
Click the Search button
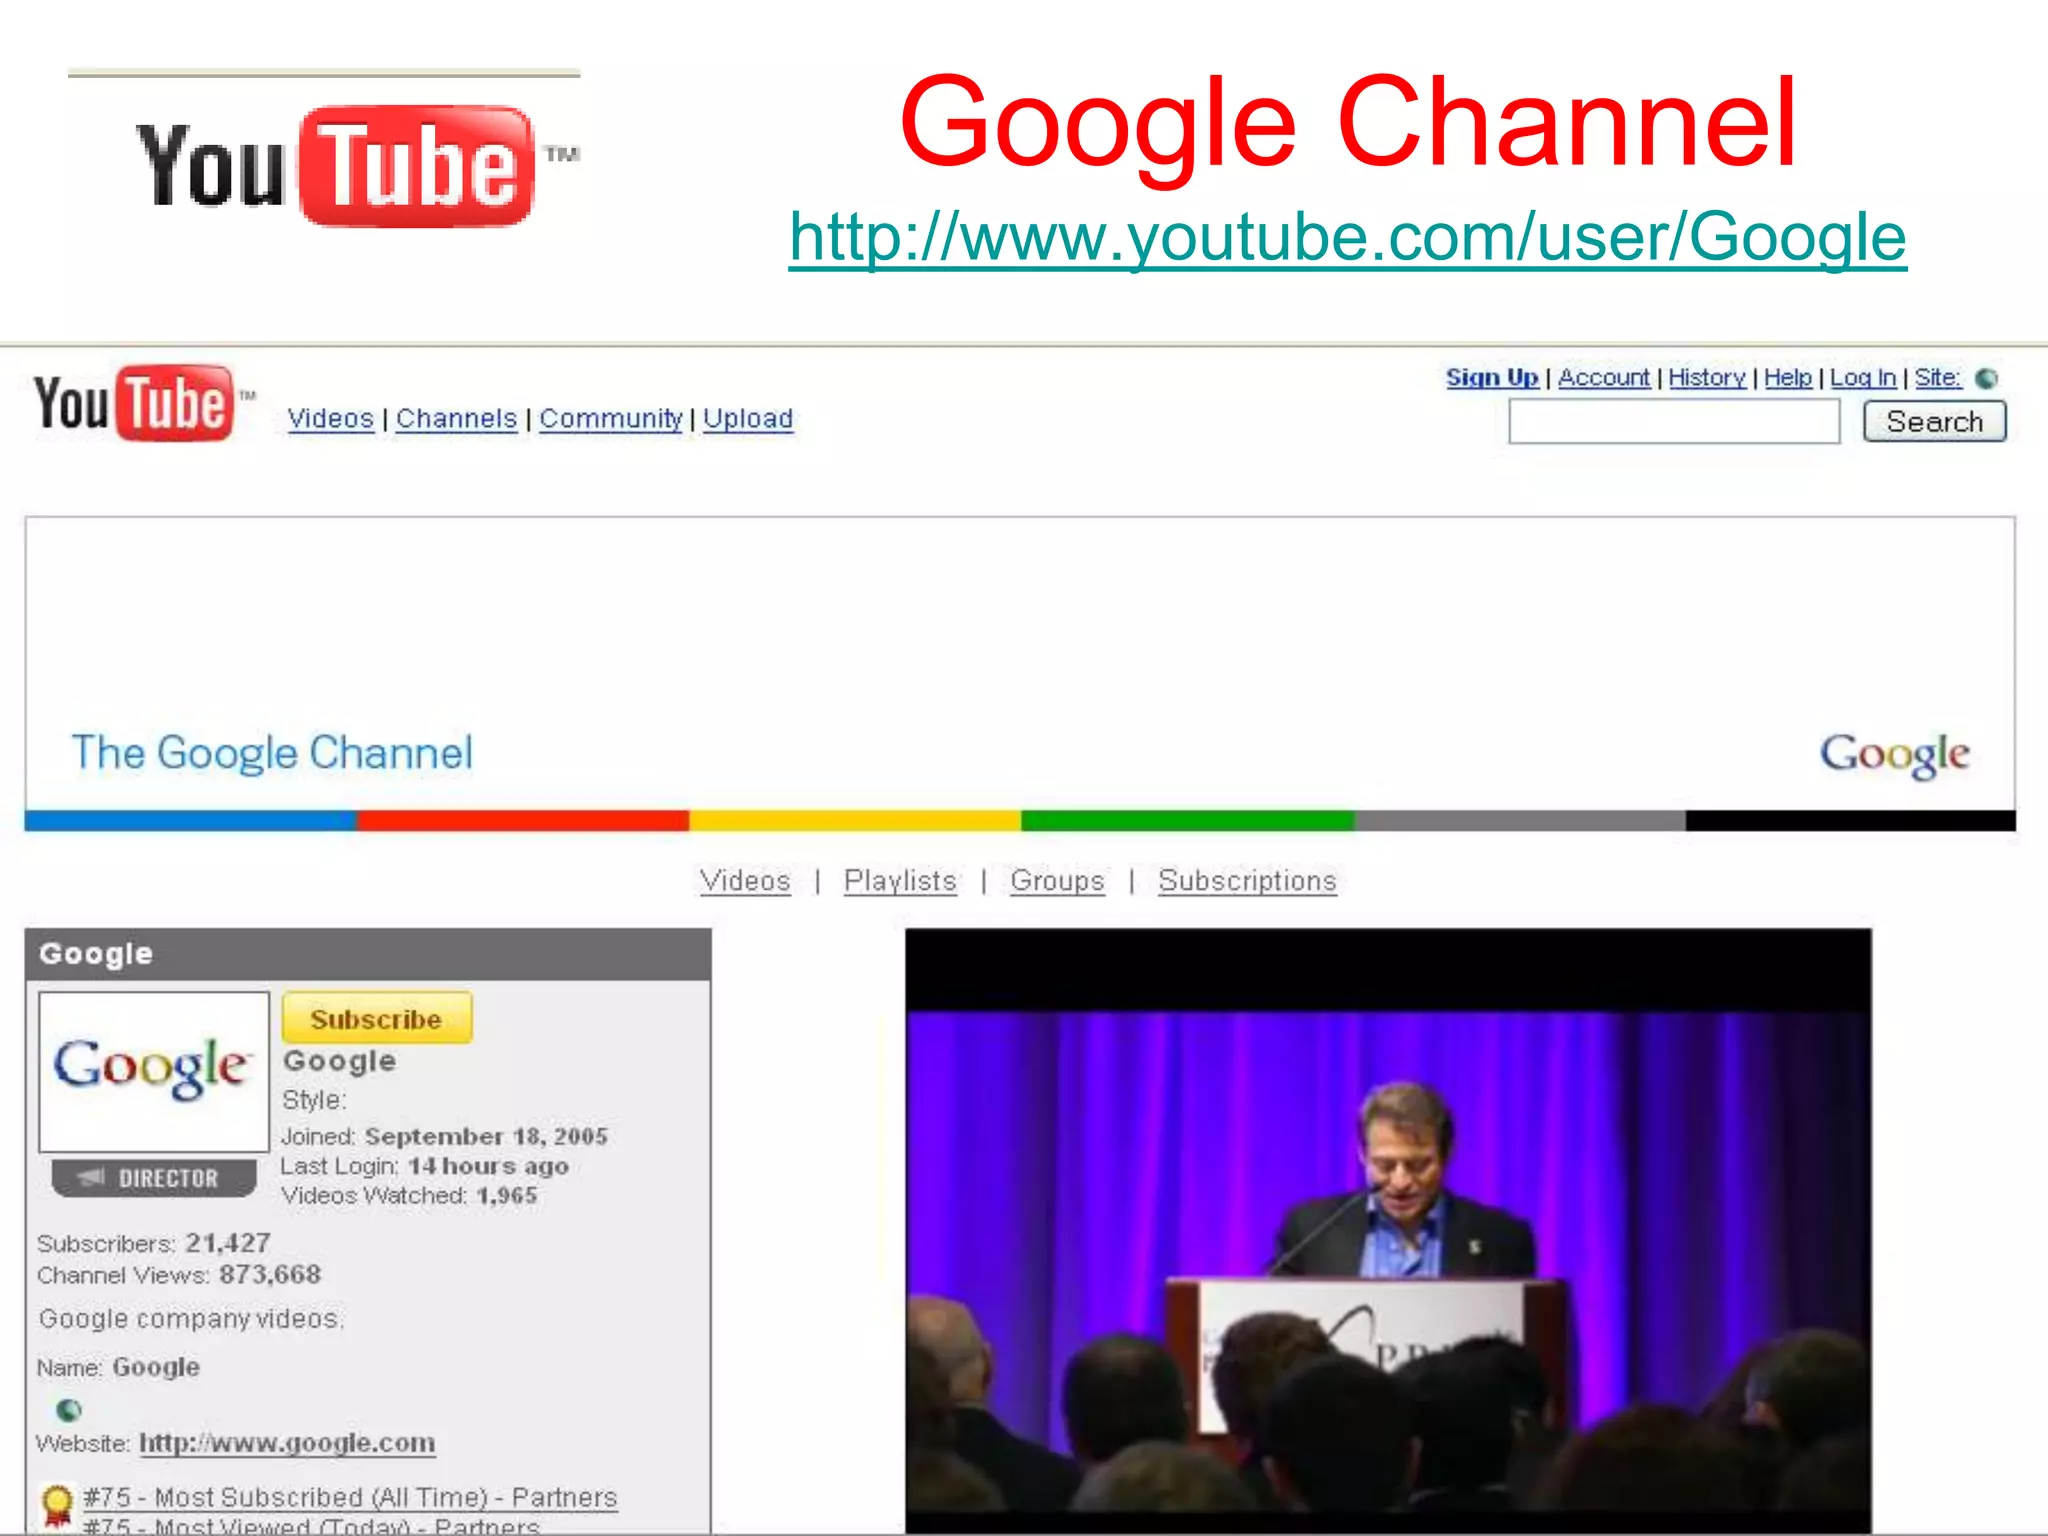tap(1935, 421)
